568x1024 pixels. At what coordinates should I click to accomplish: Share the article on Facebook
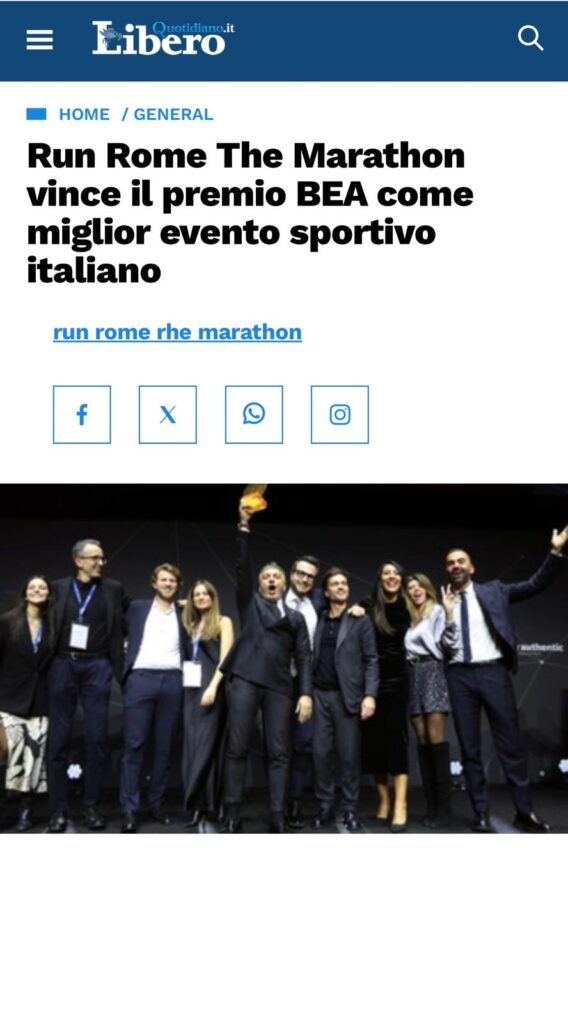[82, 415]
